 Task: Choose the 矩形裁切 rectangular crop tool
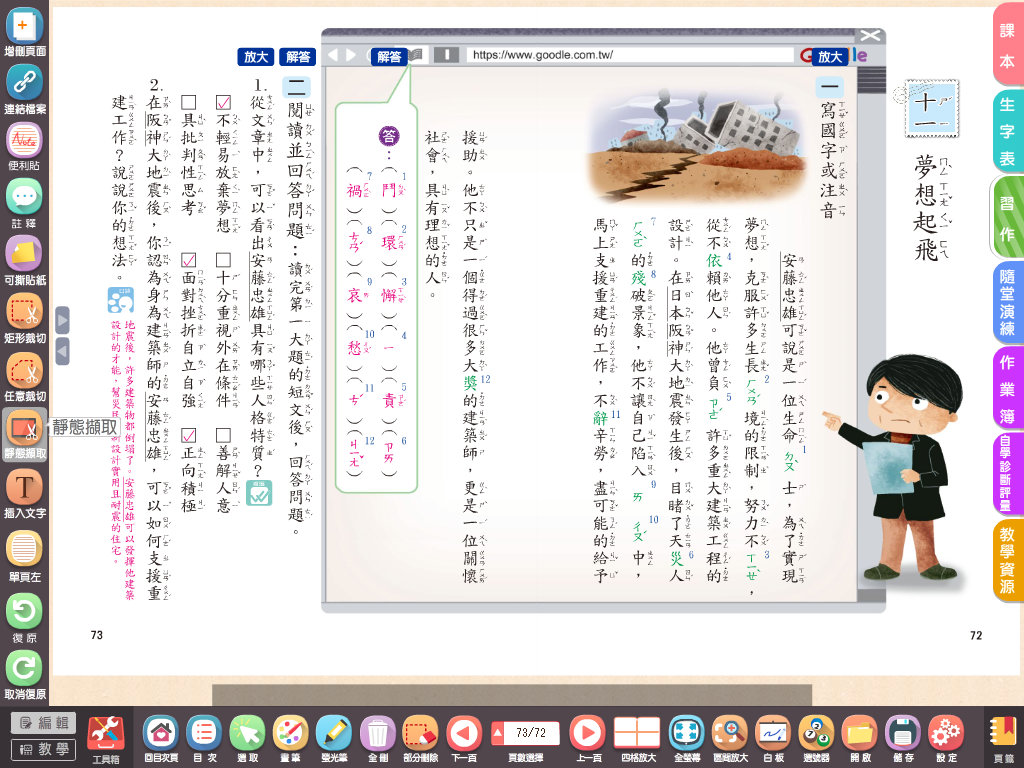click(x=24, y=318)
